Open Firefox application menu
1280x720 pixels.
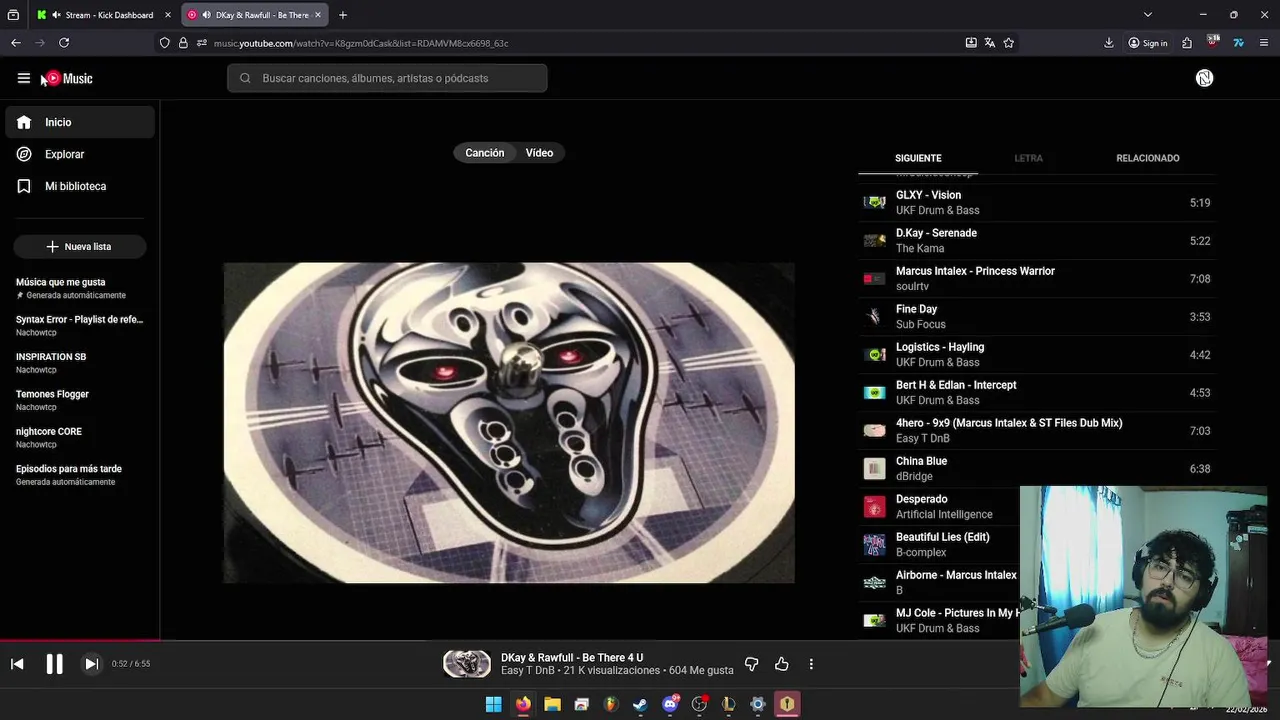coord(1264,43)
